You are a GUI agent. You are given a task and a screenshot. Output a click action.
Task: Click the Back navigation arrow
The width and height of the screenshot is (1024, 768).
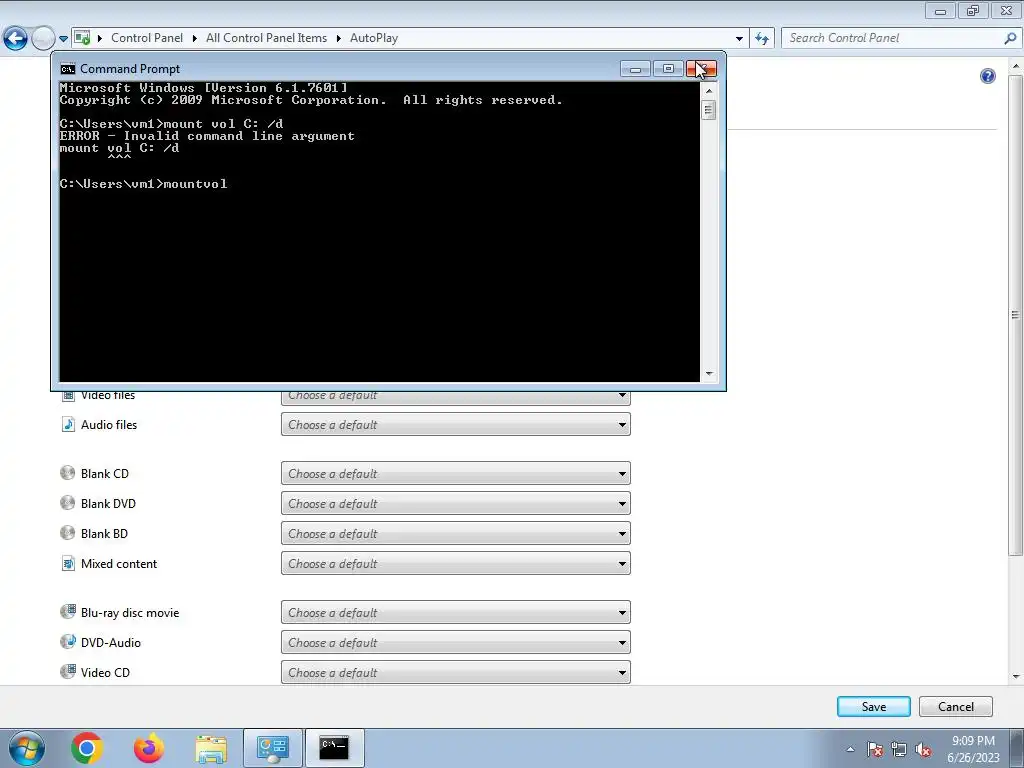[x=16, y=39]
